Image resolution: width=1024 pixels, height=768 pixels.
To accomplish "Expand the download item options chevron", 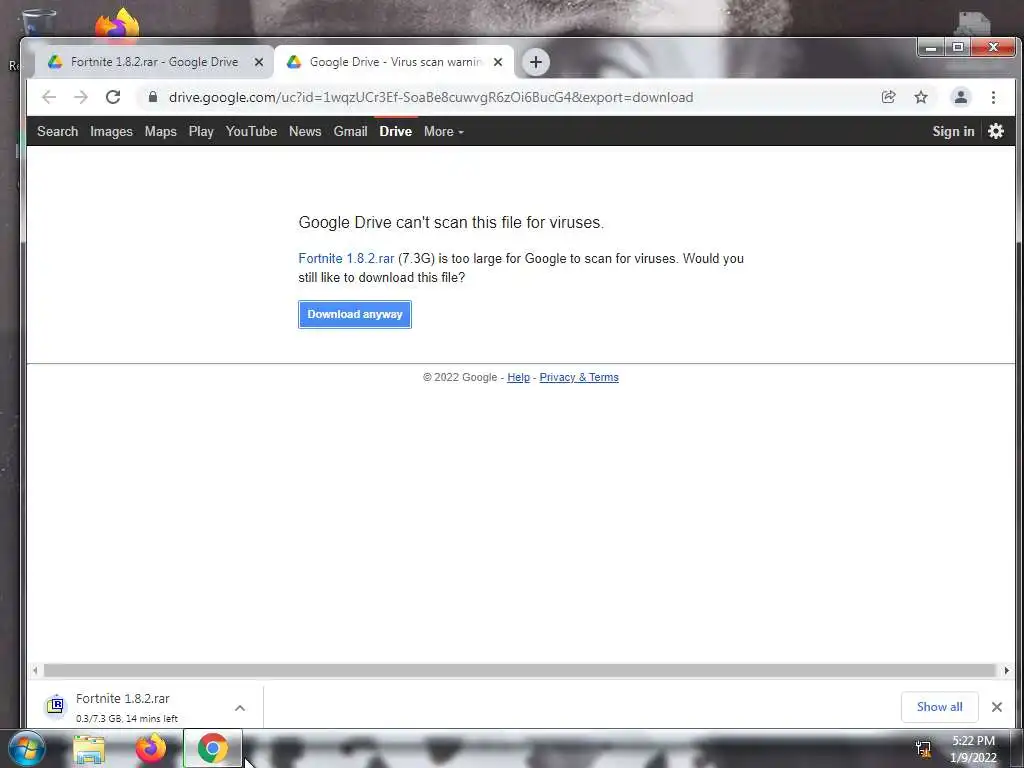I will tap(240, 707).
